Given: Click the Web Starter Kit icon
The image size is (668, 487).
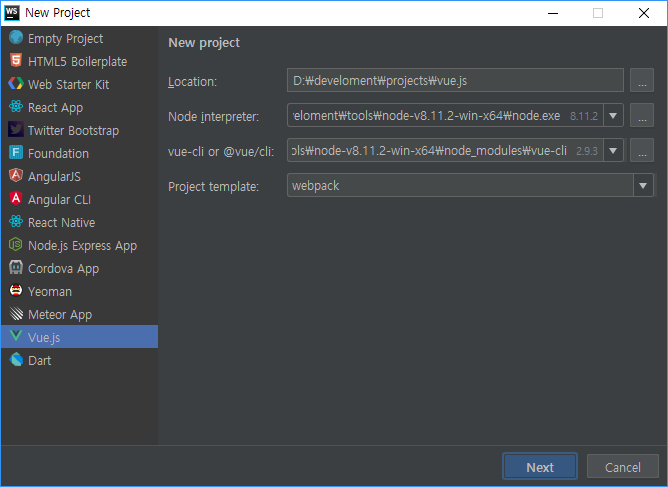Looking at the screenshot, I should 16,84.
